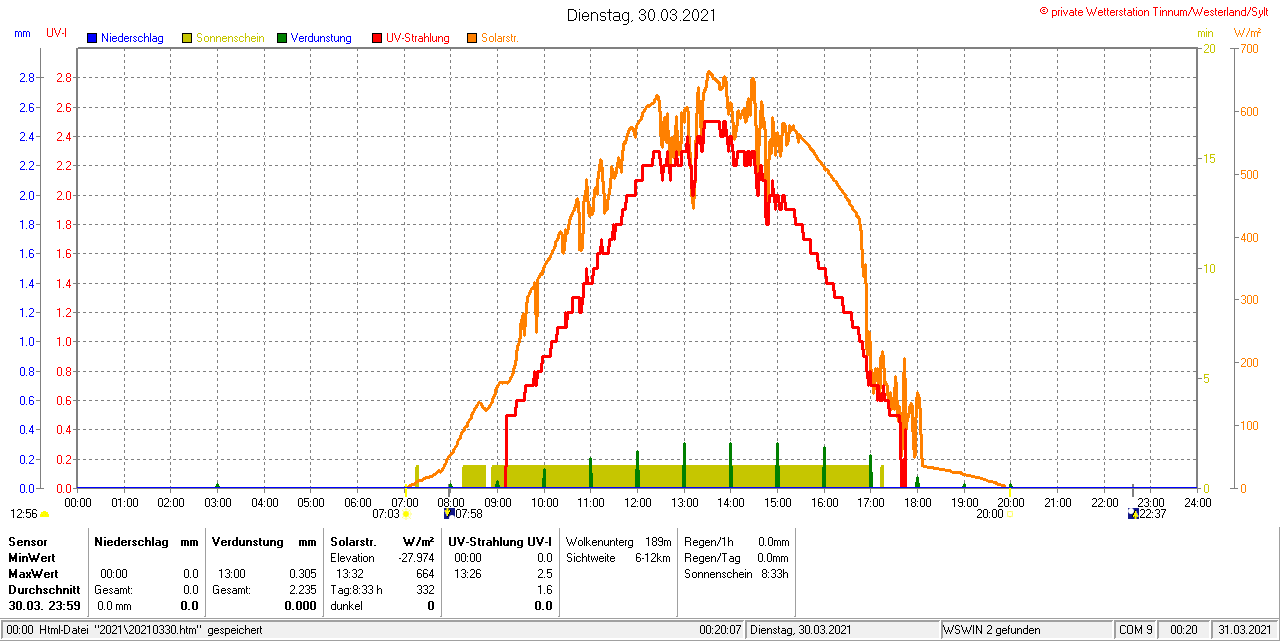The width and height of the screenshot is (1280, 641).
Task: Click the WSWIN 2 gefunden status entry
Action: (992, 630)
